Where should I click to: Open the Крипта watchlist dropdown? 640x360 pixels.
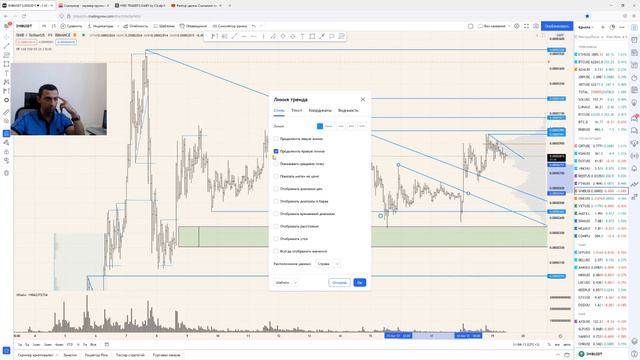click(x=586, y=27)
